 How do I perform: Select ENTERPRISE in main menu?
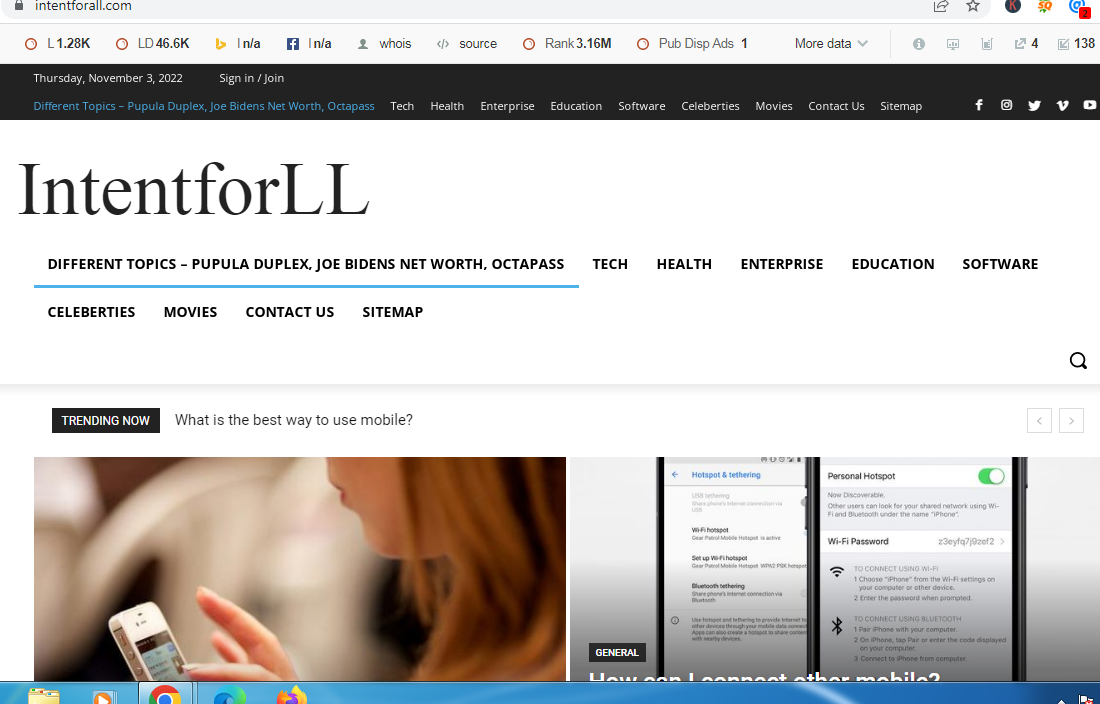click(x=782, y=264)
